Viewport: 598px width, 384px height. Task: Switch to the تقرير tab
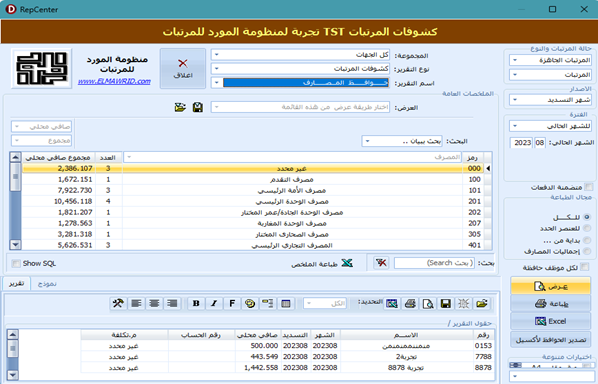tap(16, 284)
